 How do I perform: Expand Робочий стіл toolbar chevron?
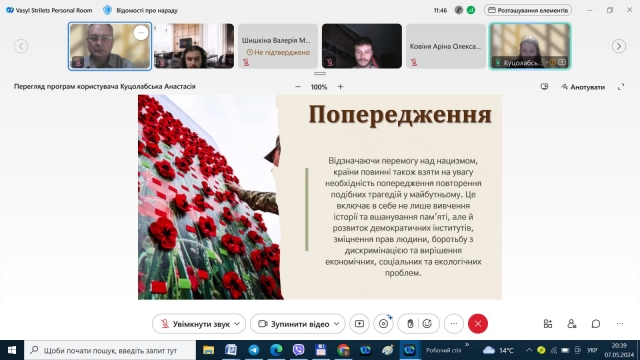point(467,345)
